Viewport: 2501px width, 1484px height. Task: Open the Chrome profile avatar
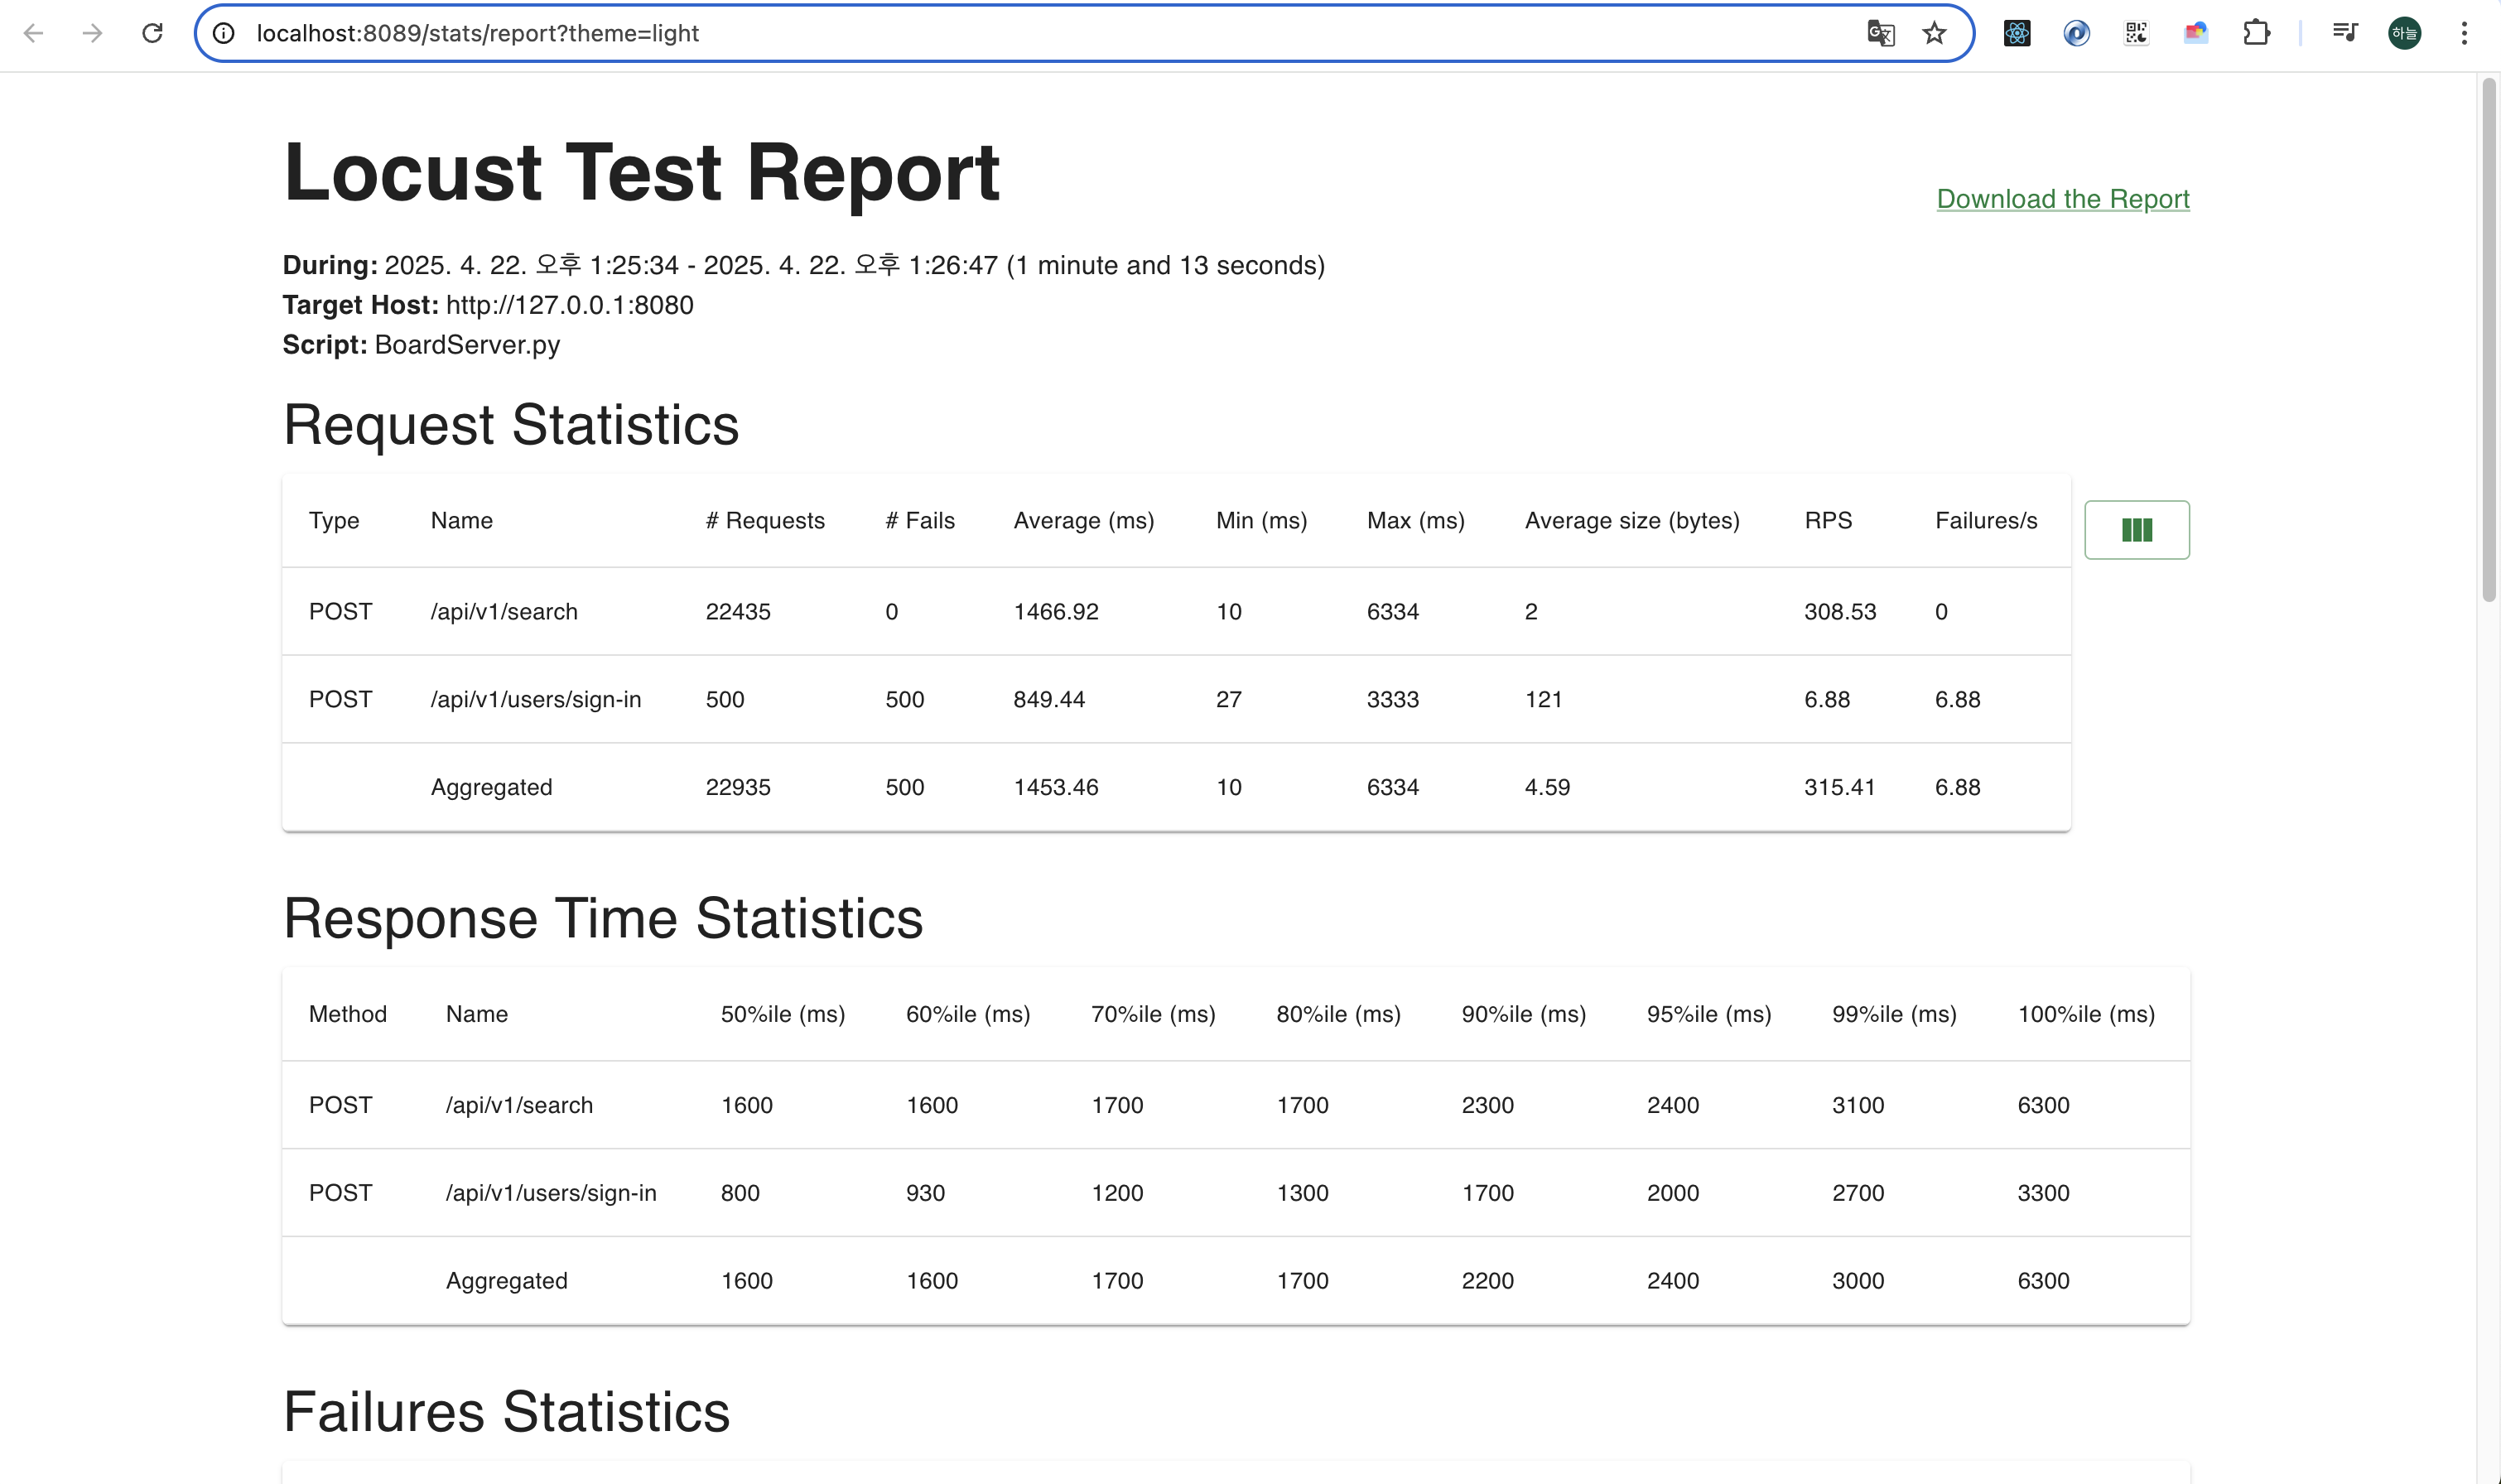tap(2404, 33)
